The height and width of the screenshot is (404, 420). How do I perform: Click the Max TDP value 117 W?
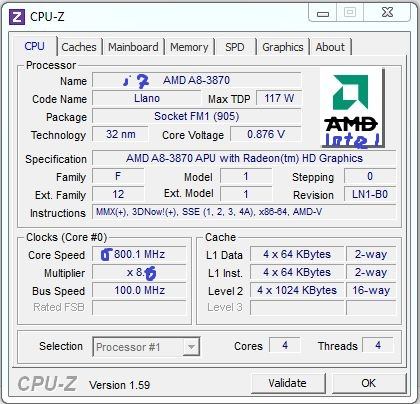(x=279, y=98)
